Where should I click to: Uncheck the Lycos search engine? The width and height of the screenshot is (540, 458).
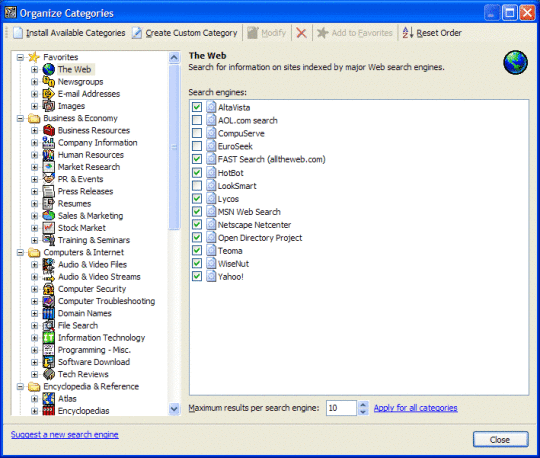click(x=197, y=198)
